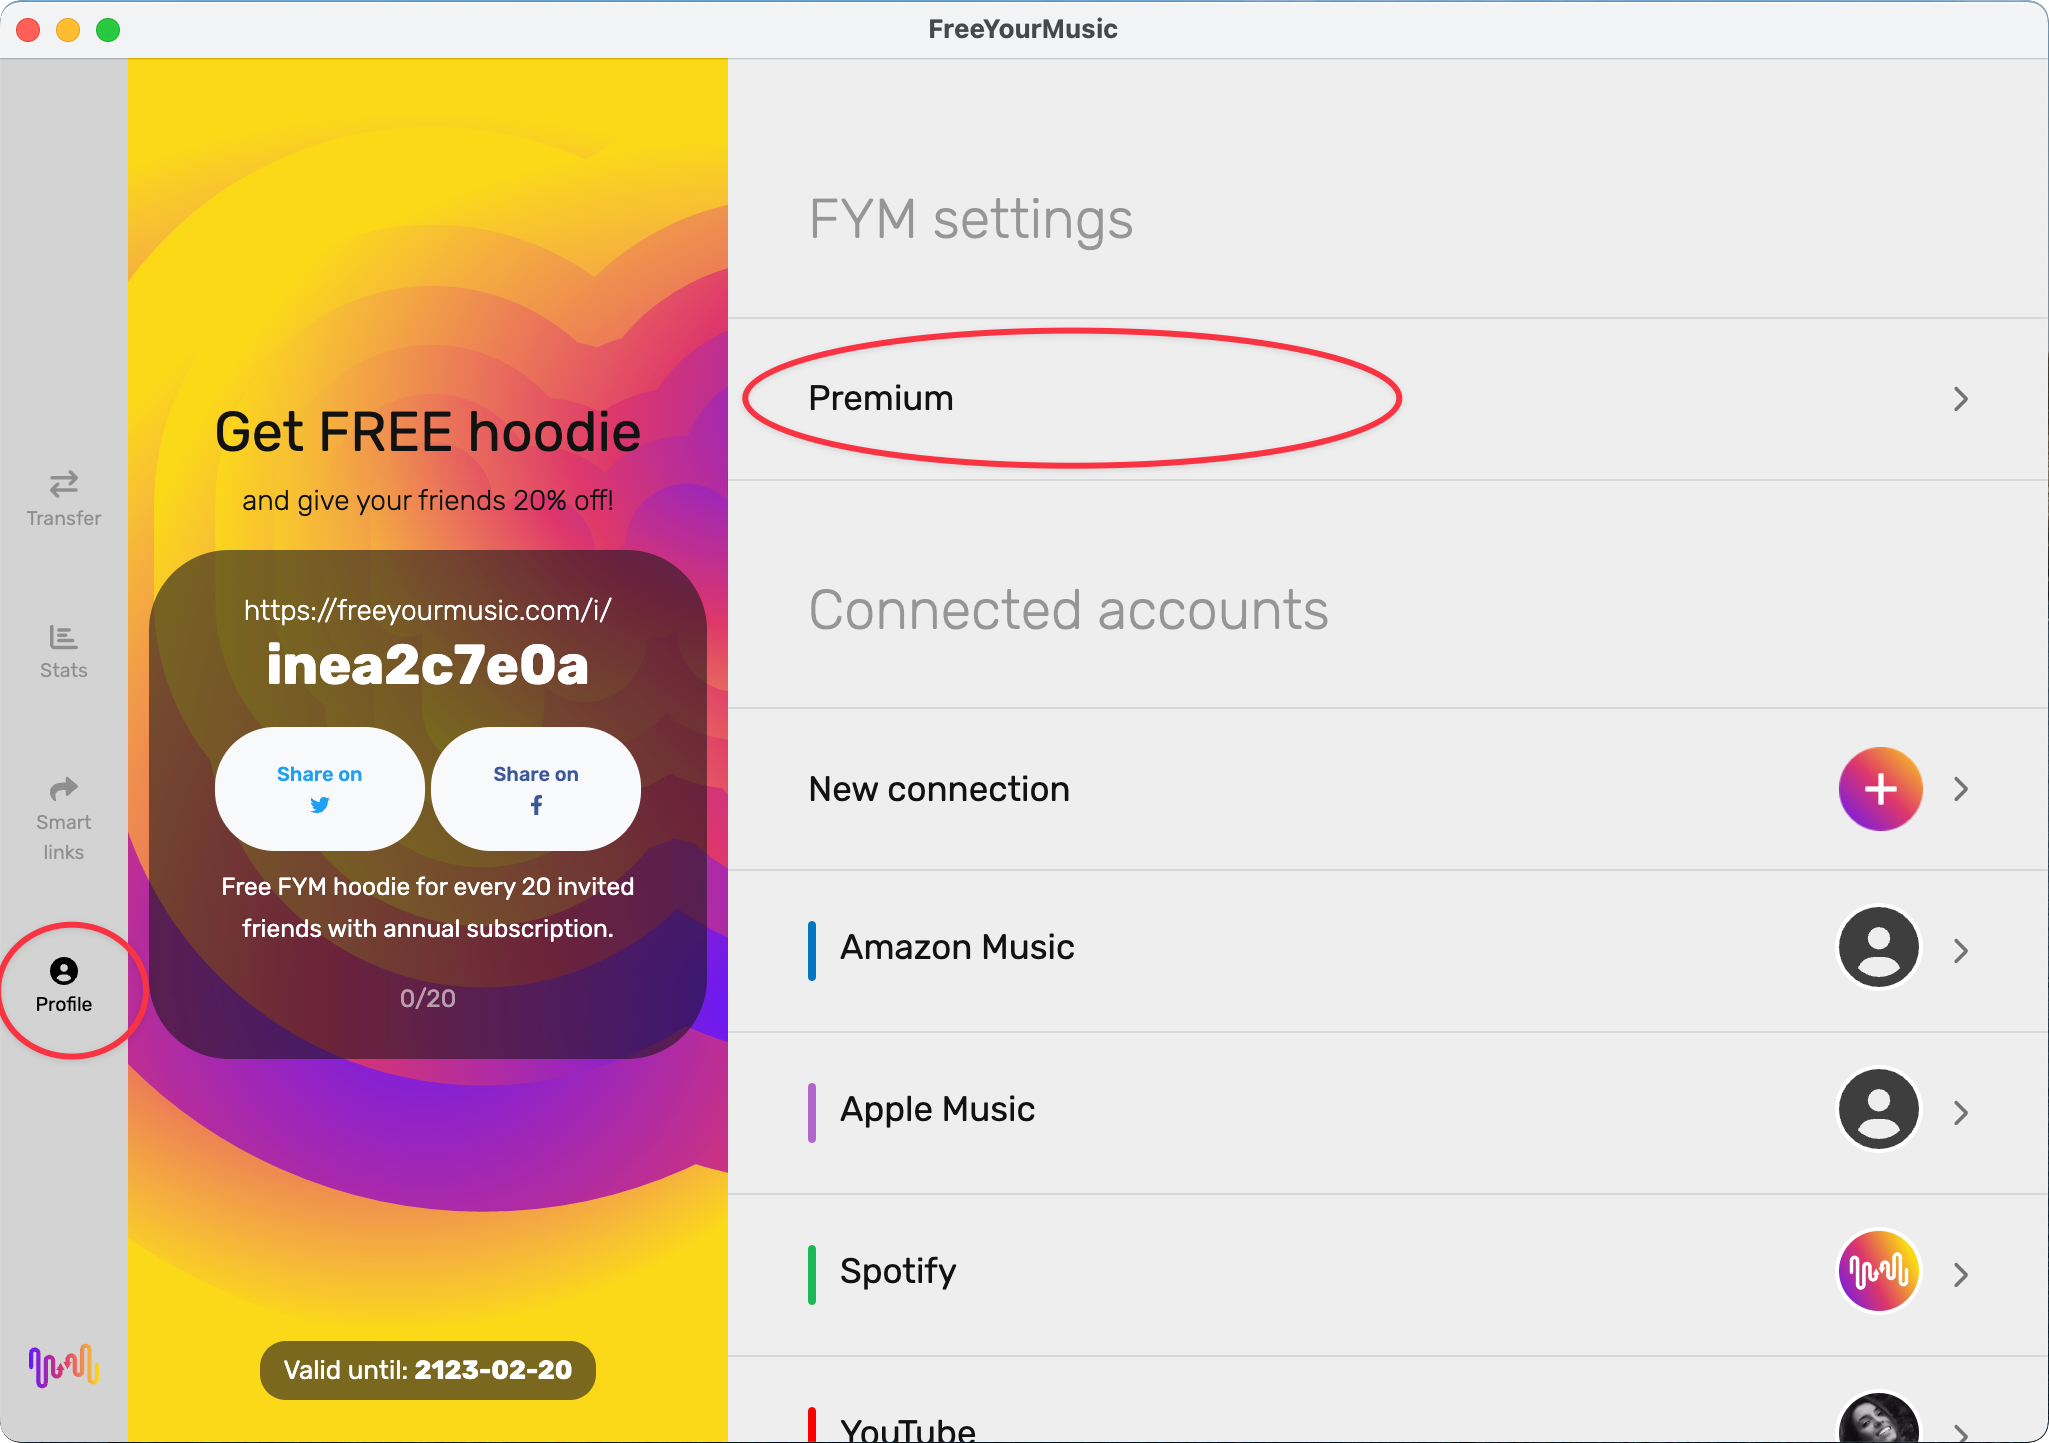This screenshot has height=1443, width=2049.
Task: Expand the Amazon Music chevron
Action: pos(1961,950)
